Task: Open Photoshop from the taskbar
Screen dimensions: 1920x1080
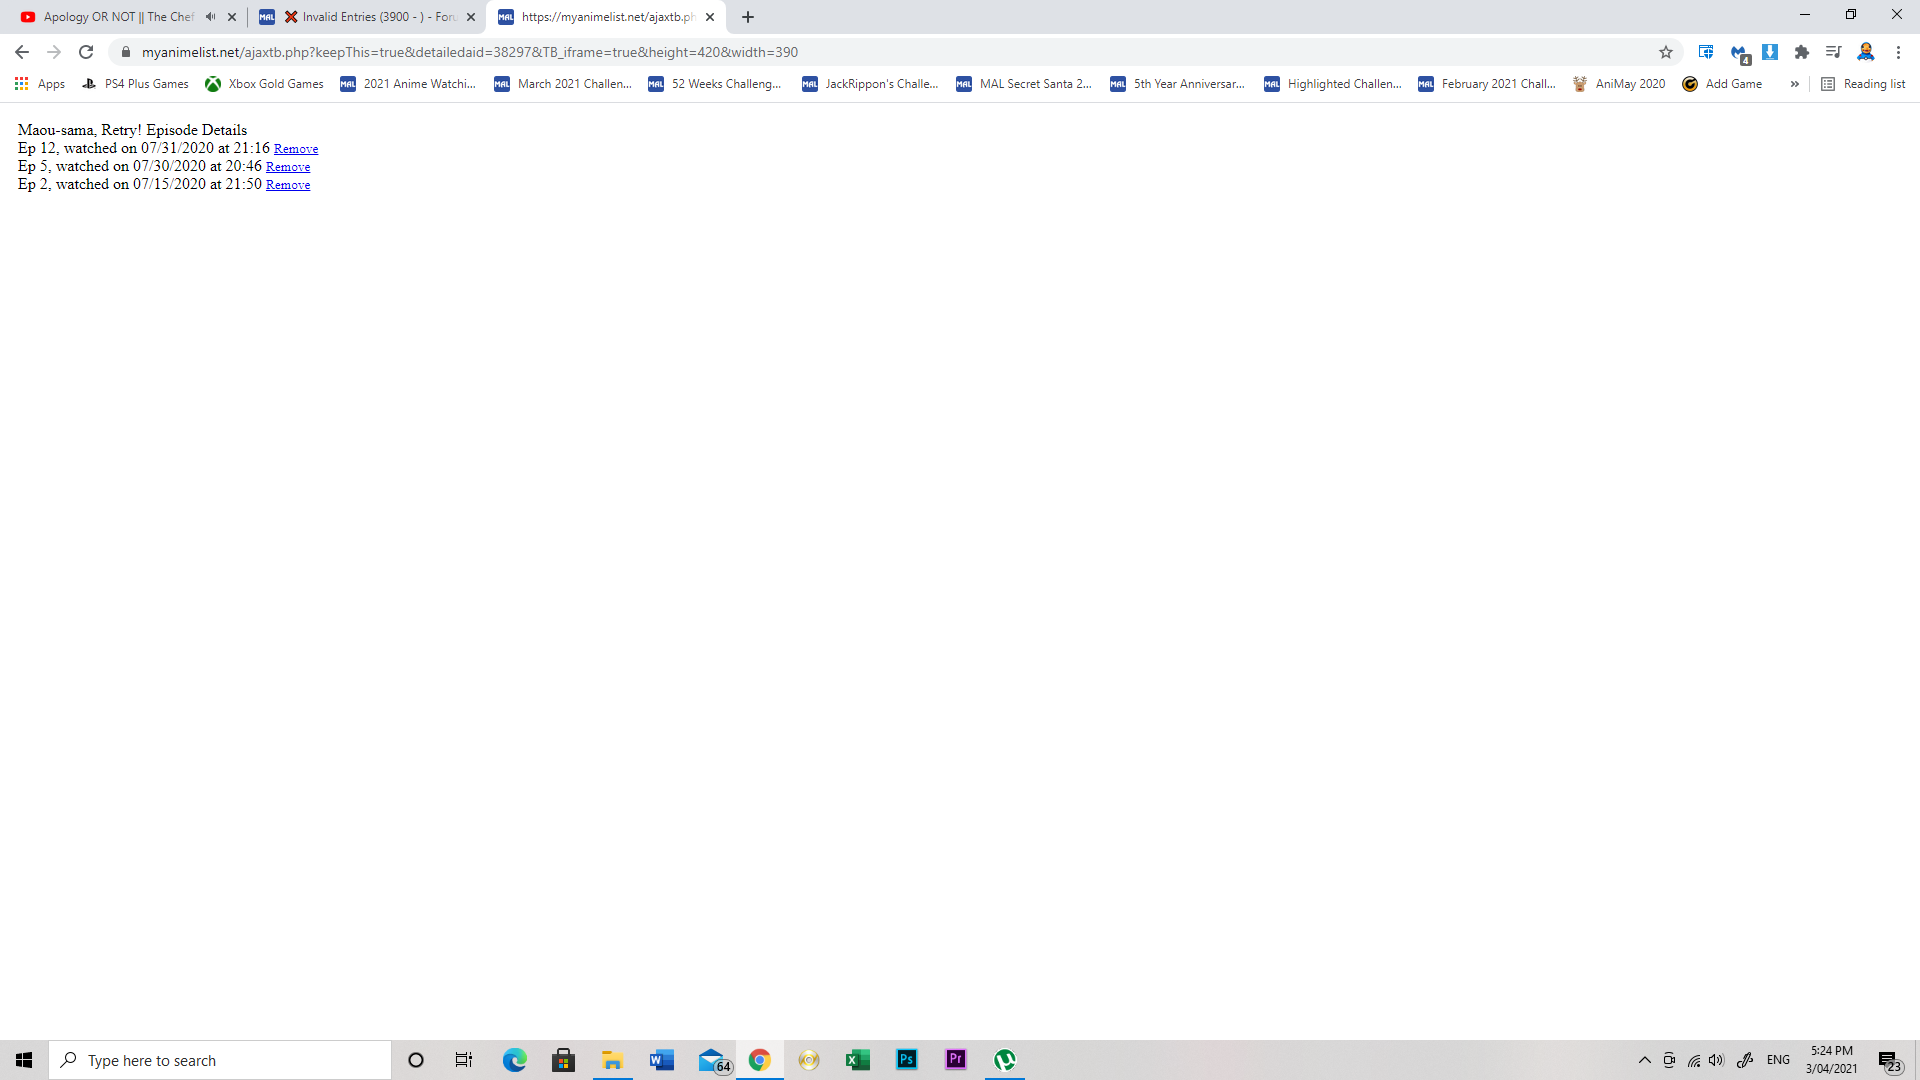Action: 907,1060
